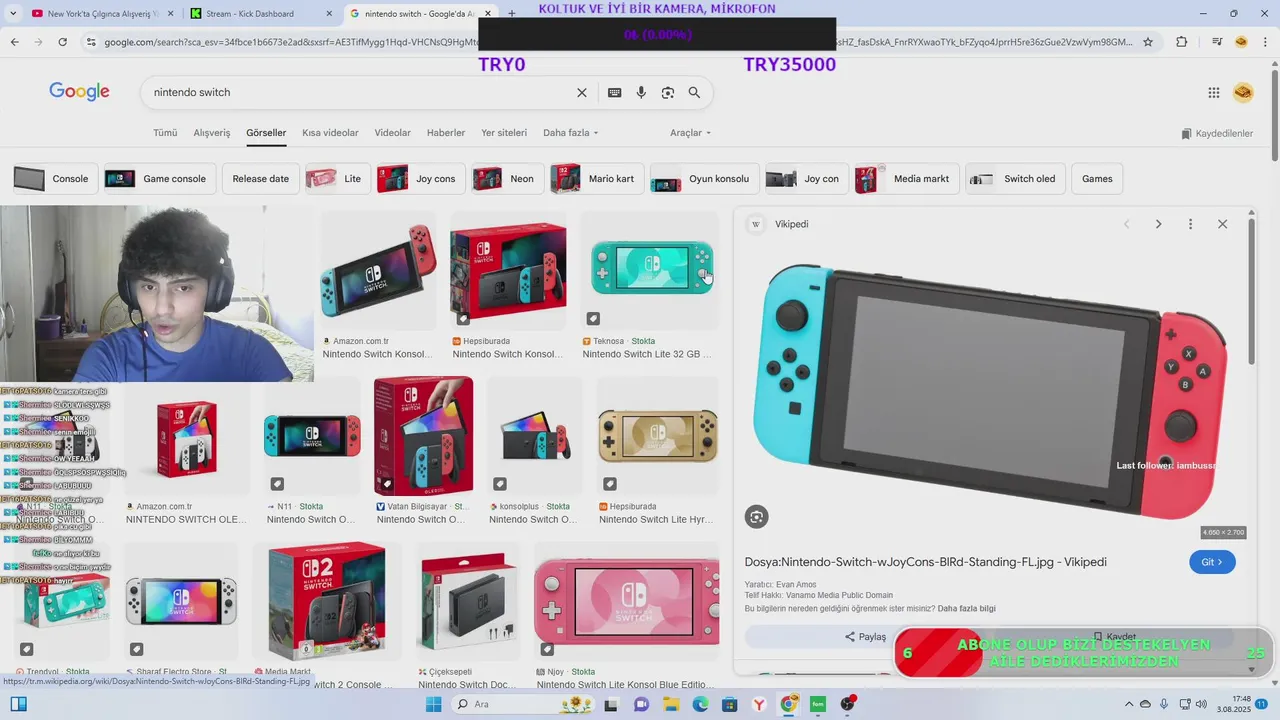This screenshot has height=720, width=1280.
Task: Open the preview panel three-dot menu
Action: tap(1190, 224)
